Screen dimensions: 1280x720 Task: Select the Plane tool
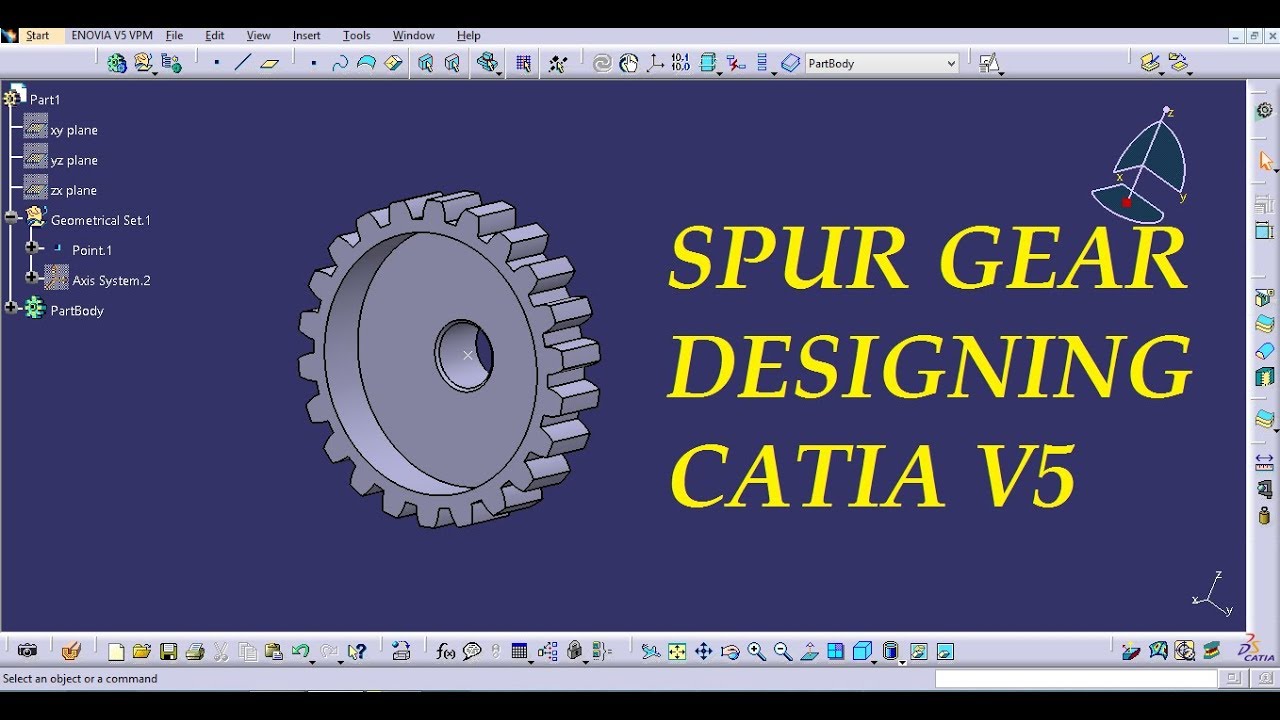(269, 63)
